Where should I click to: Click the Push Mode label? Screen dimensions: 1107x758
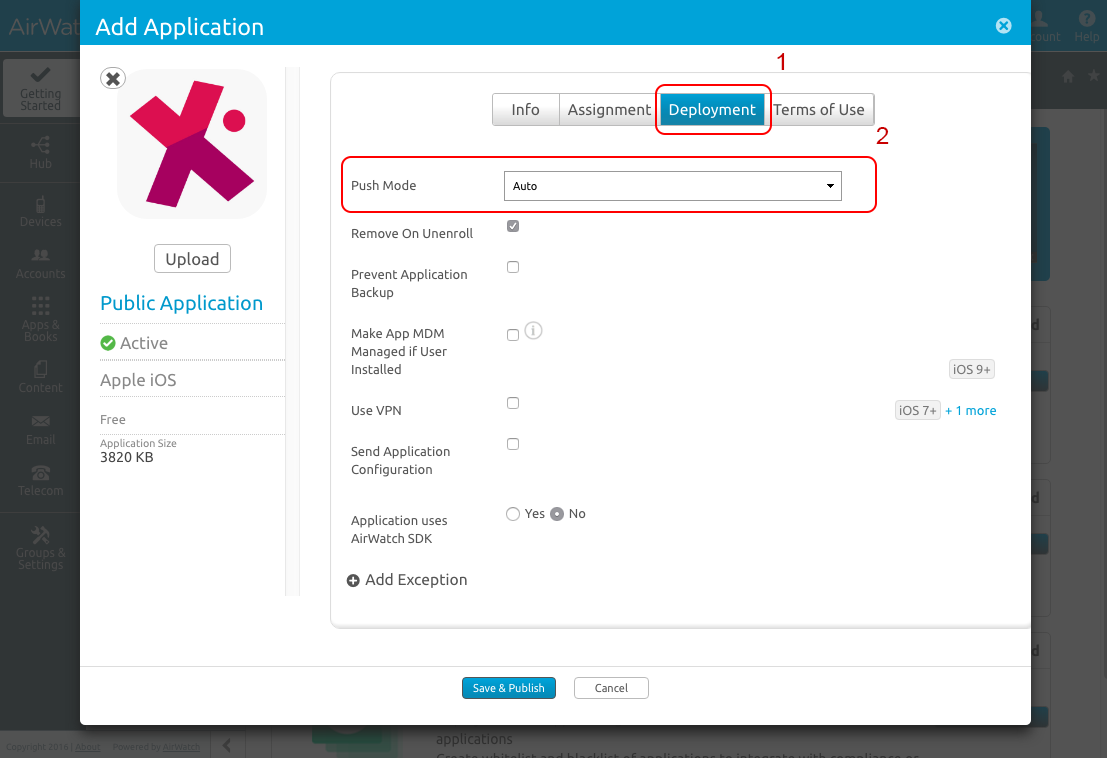(383, 186)
